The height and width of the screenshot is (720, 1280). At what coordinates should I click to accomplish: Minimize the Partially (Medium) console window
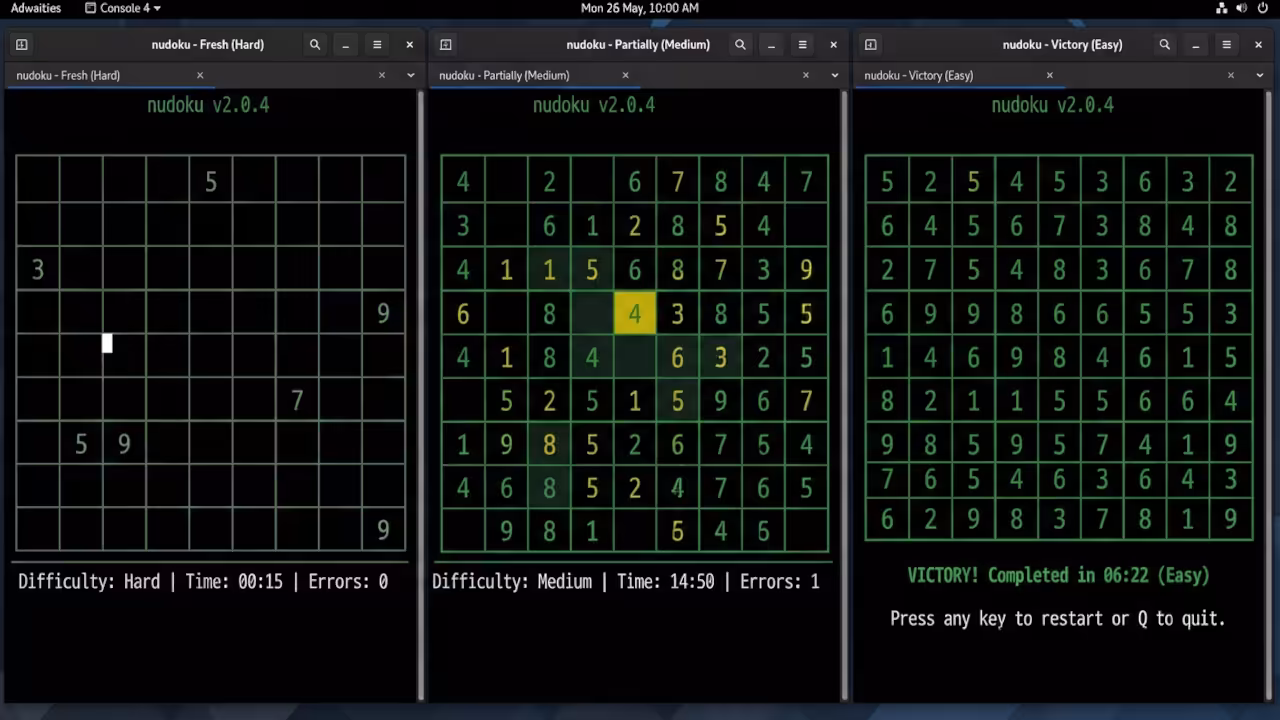tap(771, 45)
